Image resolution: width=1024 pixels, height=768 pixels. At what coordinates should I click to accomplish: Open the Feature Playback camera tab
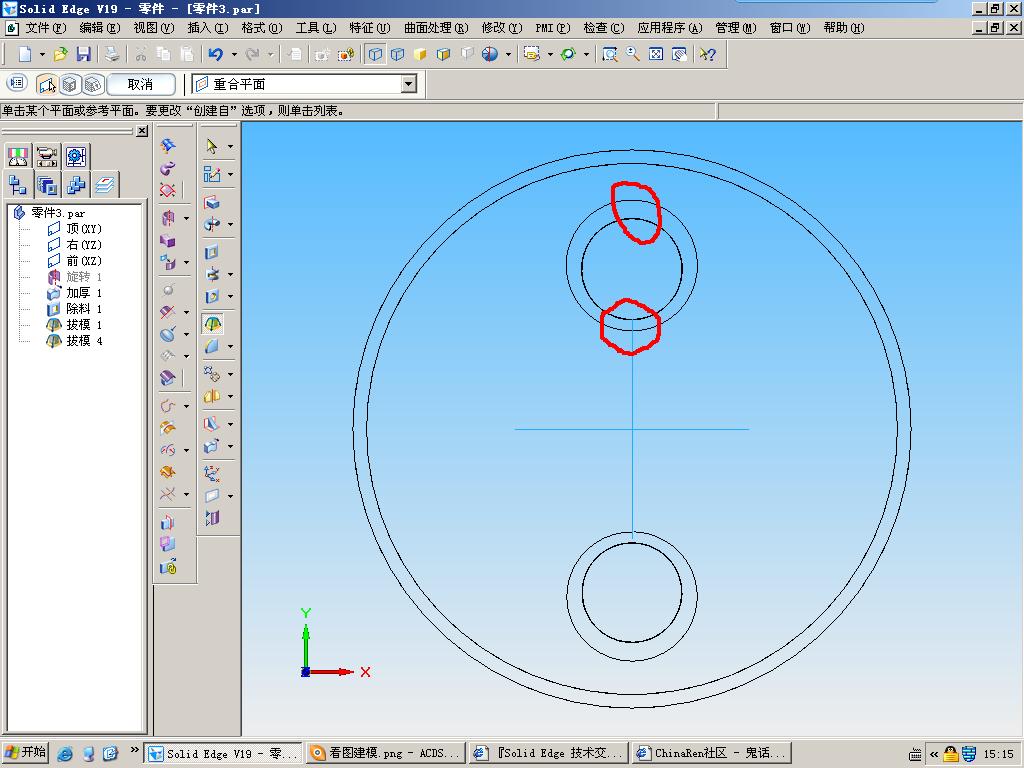pyautogui.click(x=46, y=157)
